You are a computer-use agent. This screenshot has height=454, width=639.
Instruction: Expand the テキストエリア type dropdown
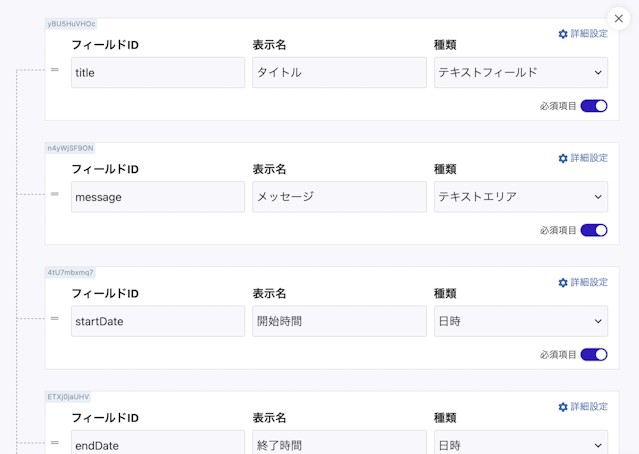[520, 197]
